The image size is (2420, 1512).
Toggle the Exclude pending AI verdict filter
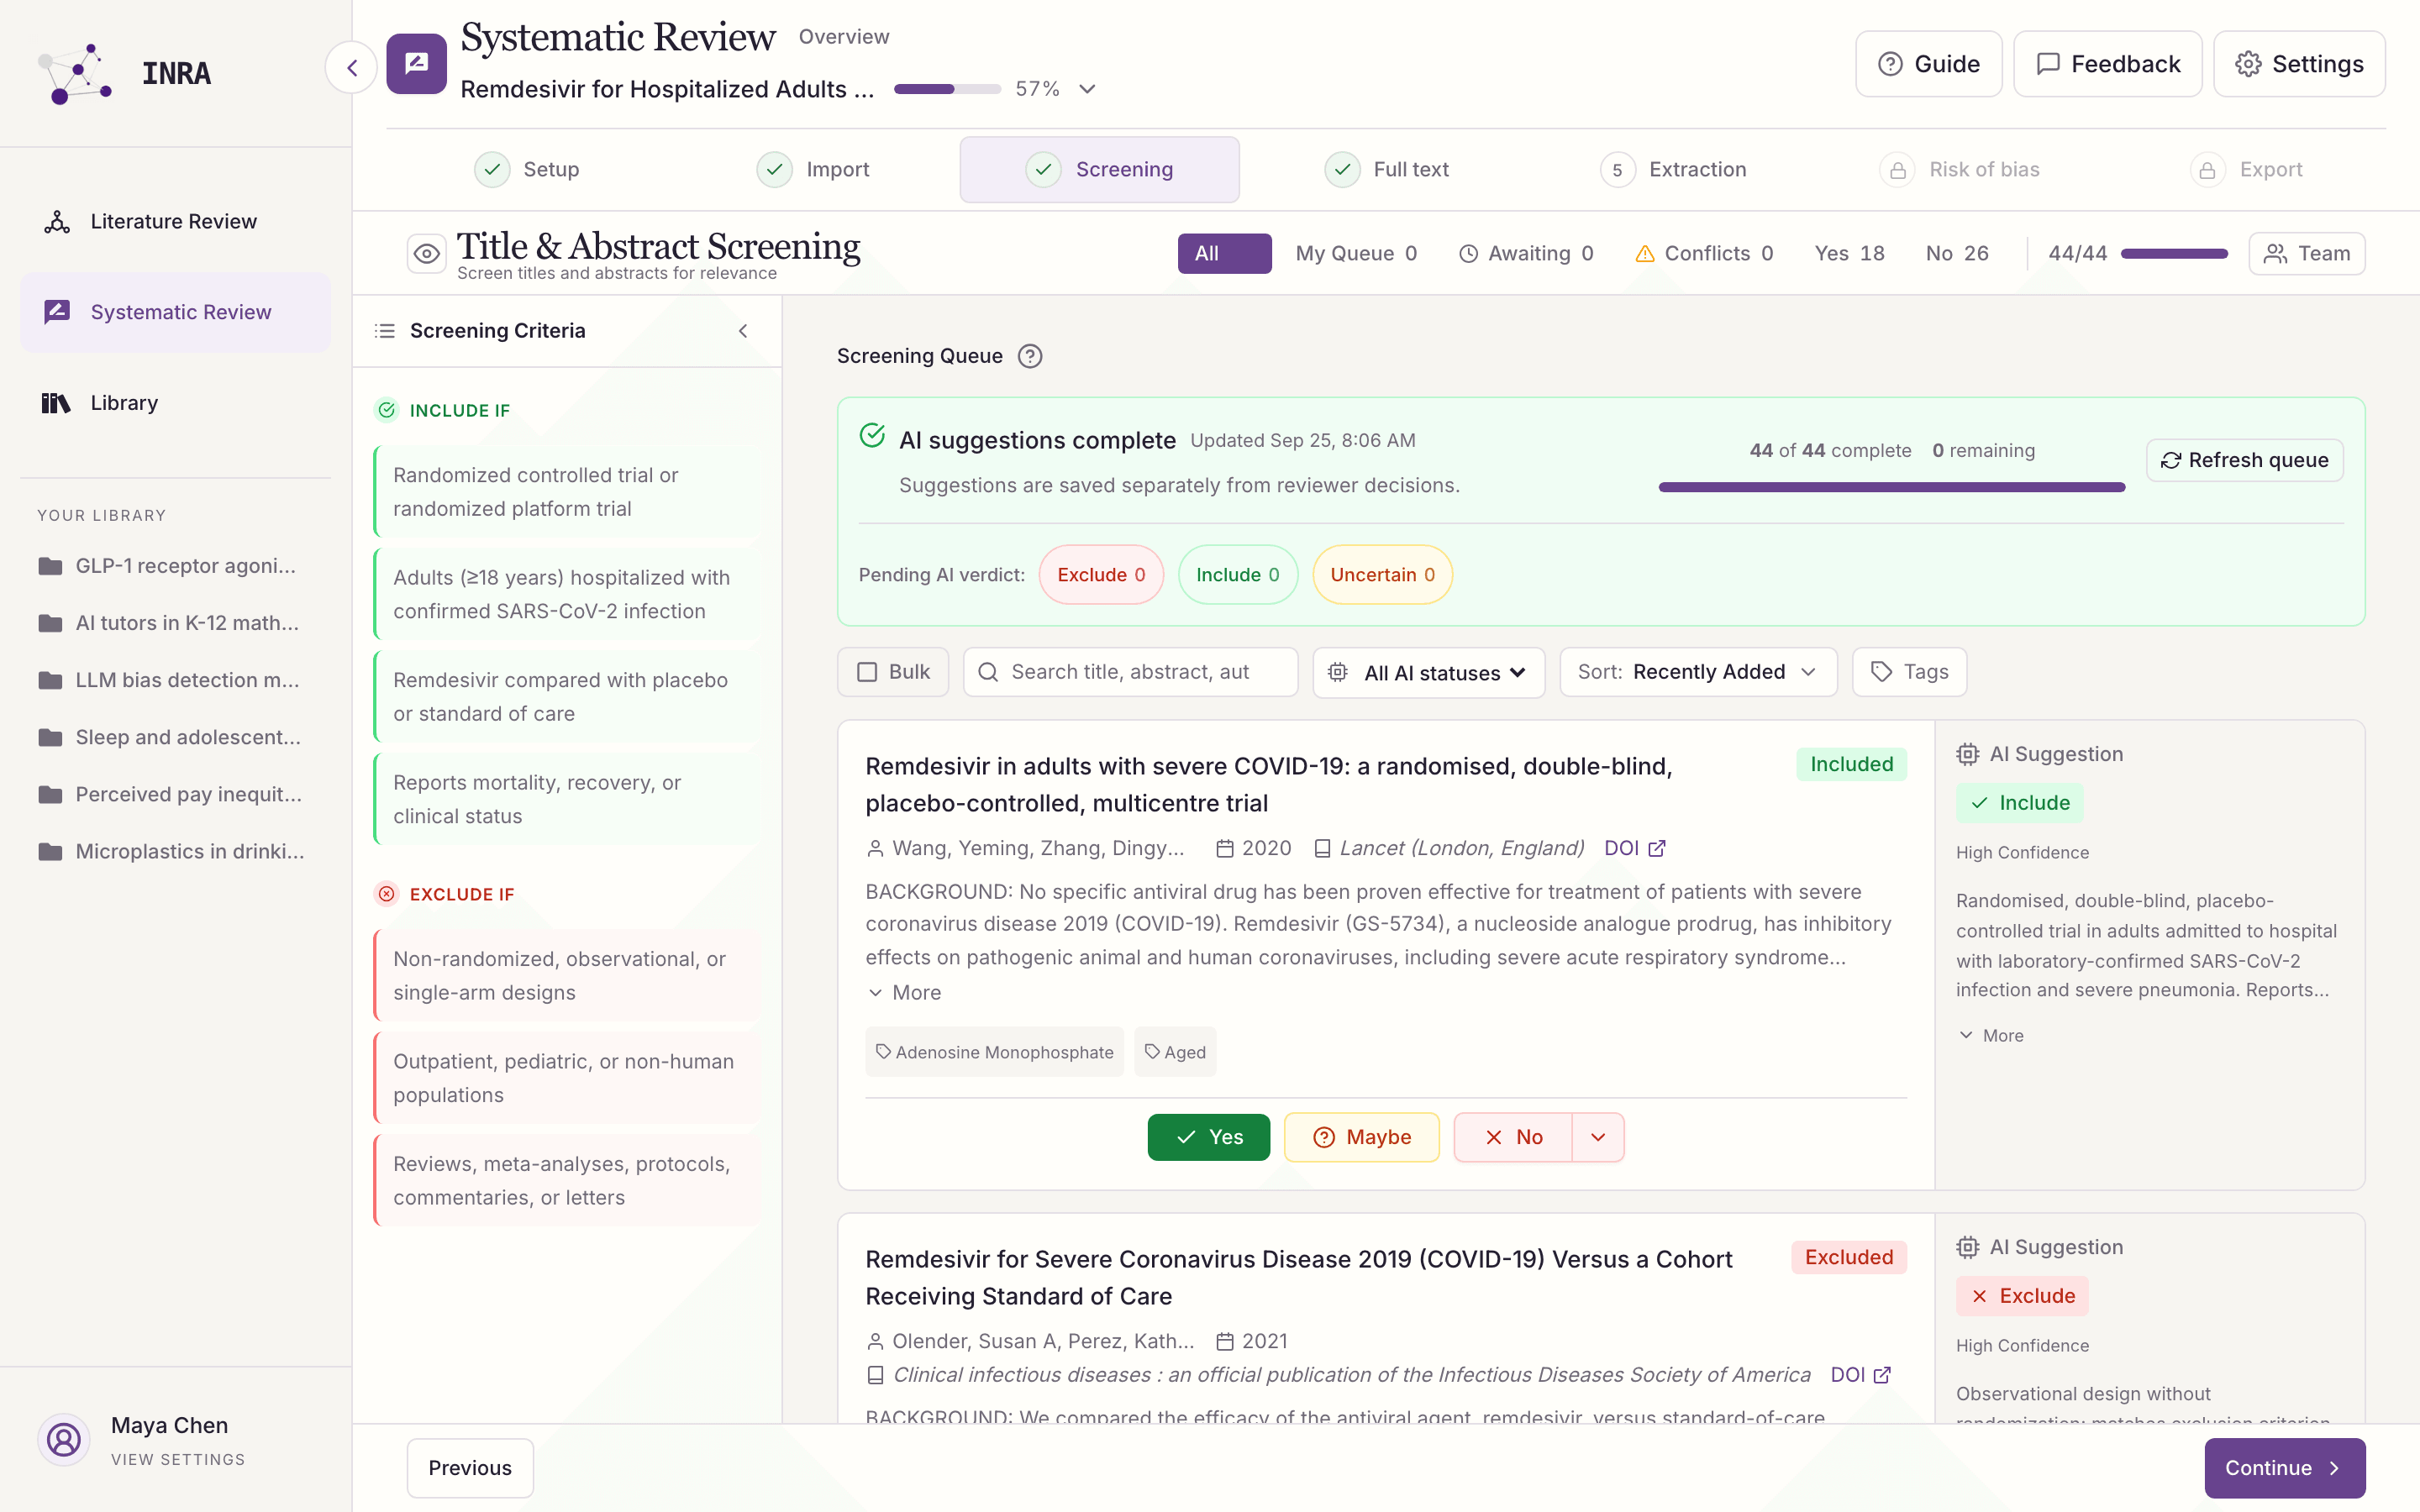pos(1101,575)
